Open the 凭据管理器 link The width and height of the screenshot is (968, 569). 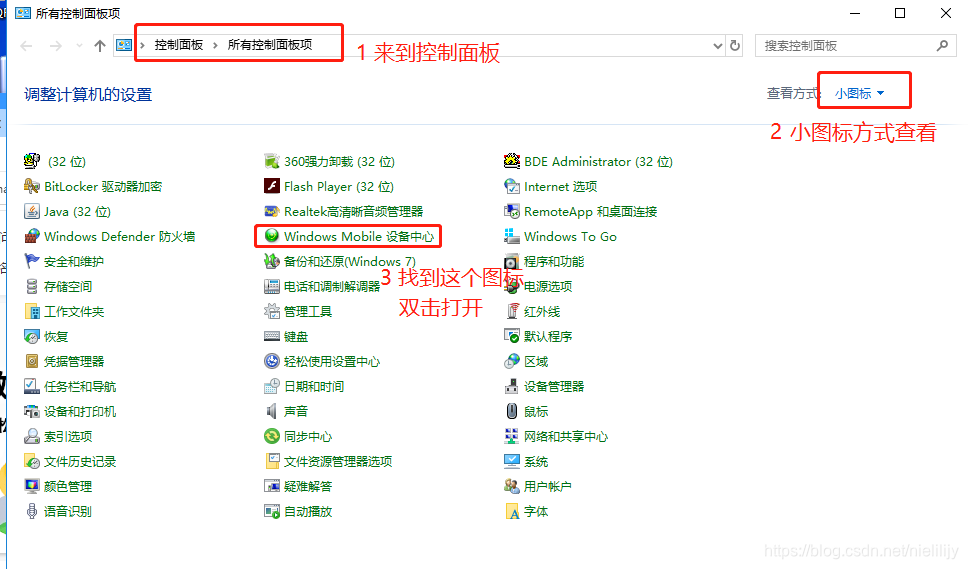(73, 361)
